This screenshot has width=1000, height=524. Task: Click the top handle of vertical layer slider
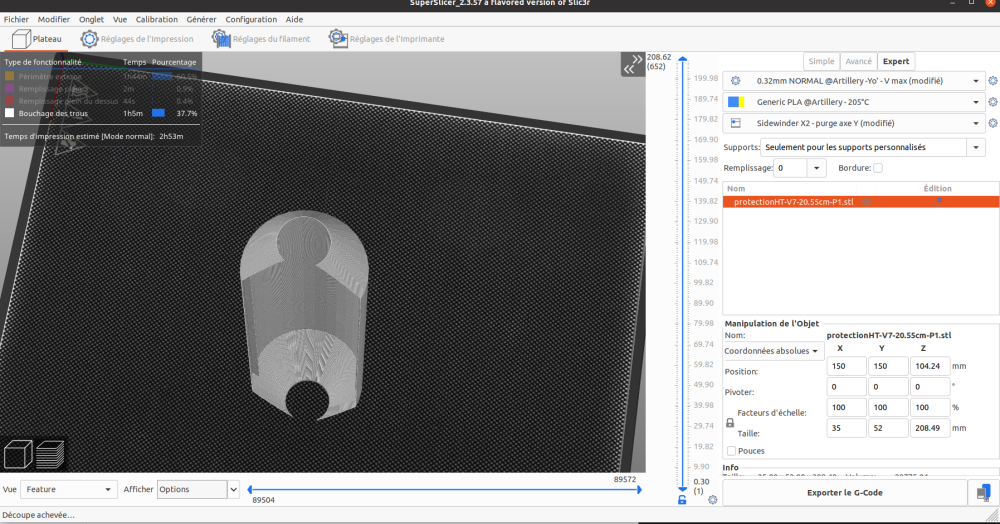point(682,59)
